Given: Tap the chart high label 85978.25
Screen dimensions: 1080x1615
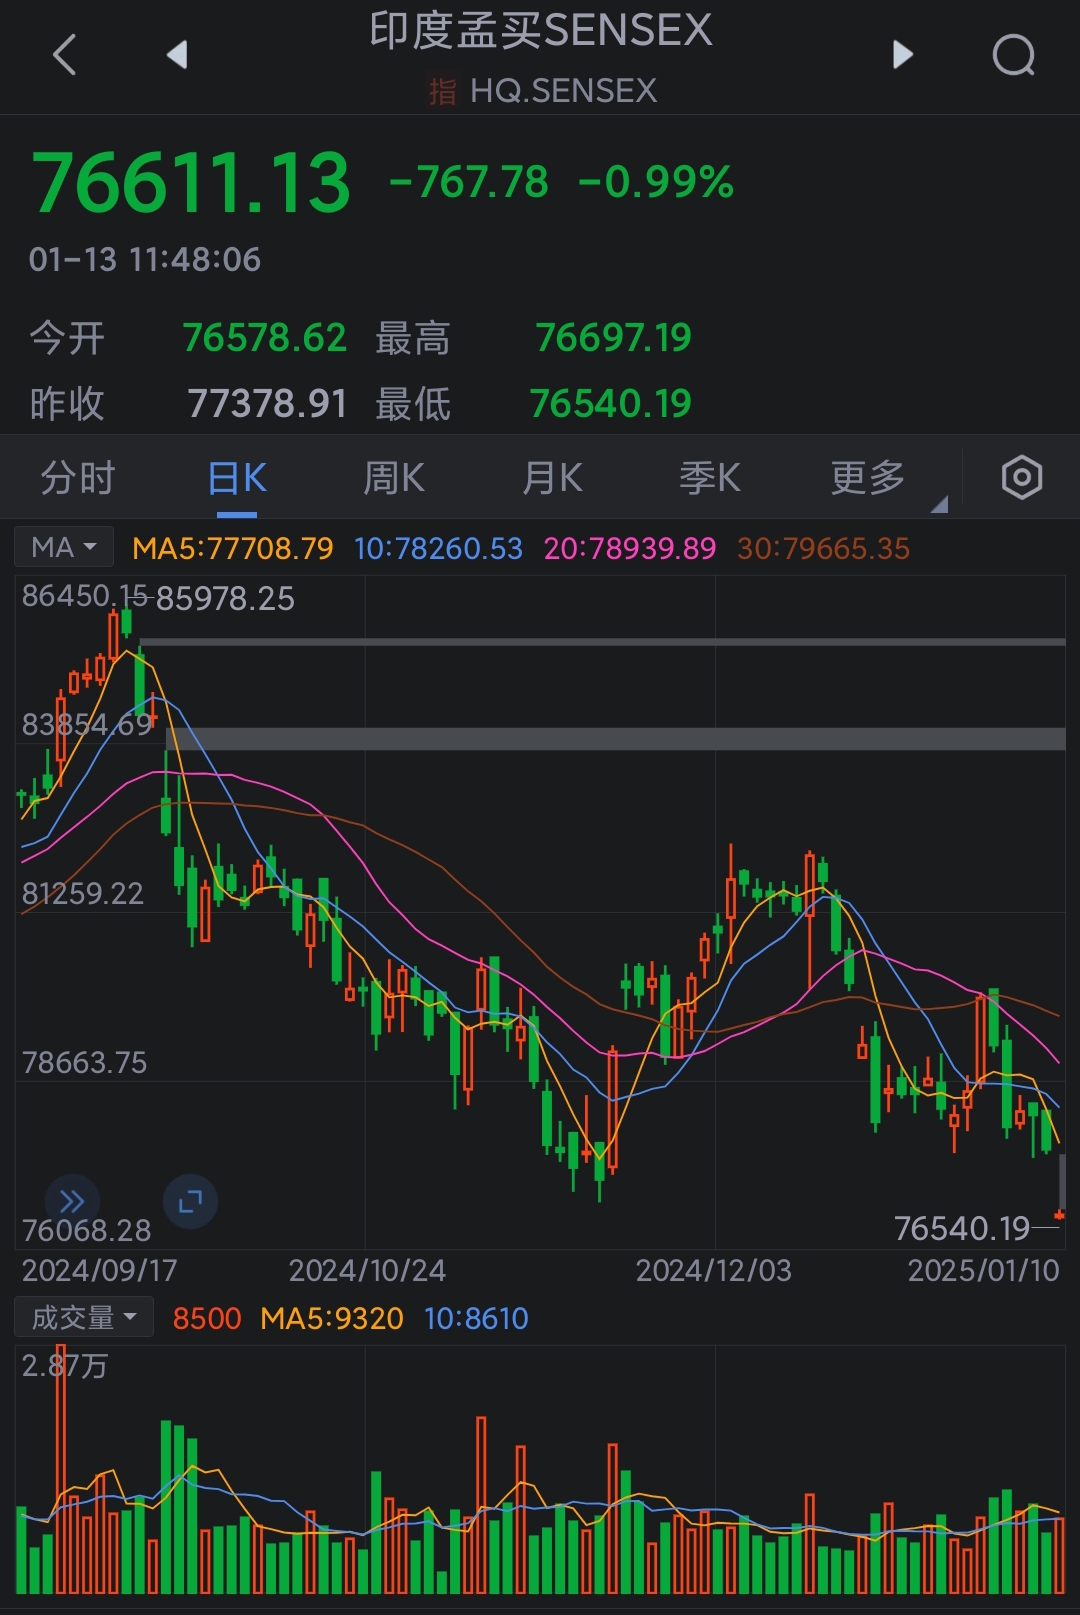Looking at the screenshot, I should [225, 599].
